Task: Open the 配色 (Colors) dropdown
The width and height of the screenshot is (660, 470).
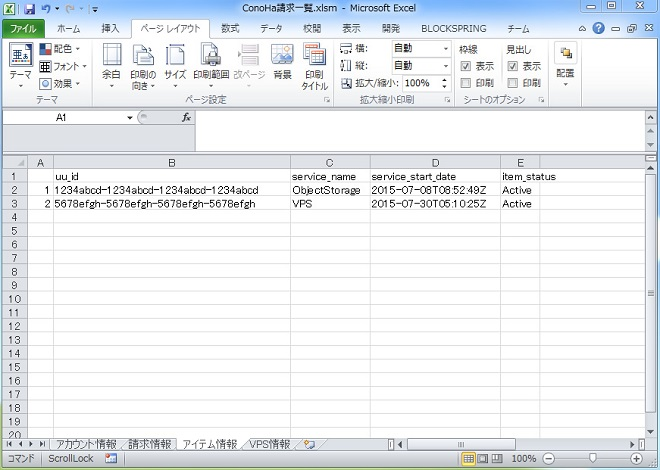Action: pyautogui.click(x=62, y=49)
